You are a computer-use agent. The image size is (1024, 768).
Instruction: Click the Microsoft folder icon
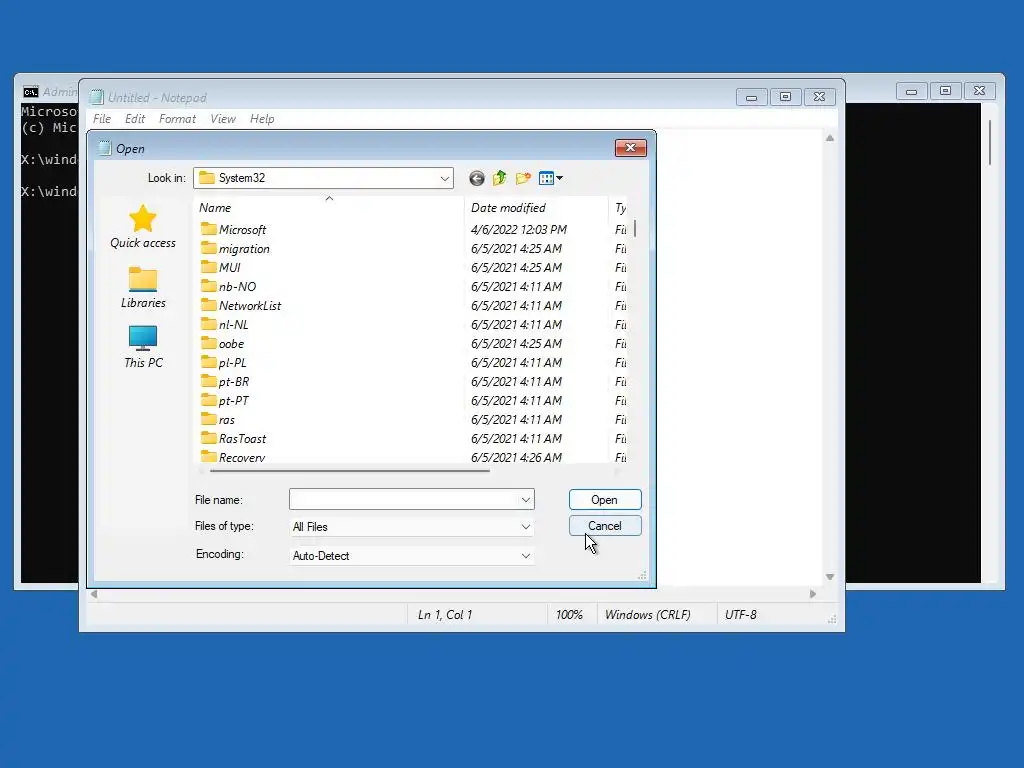pyautogui.click(x=208, y=229)
